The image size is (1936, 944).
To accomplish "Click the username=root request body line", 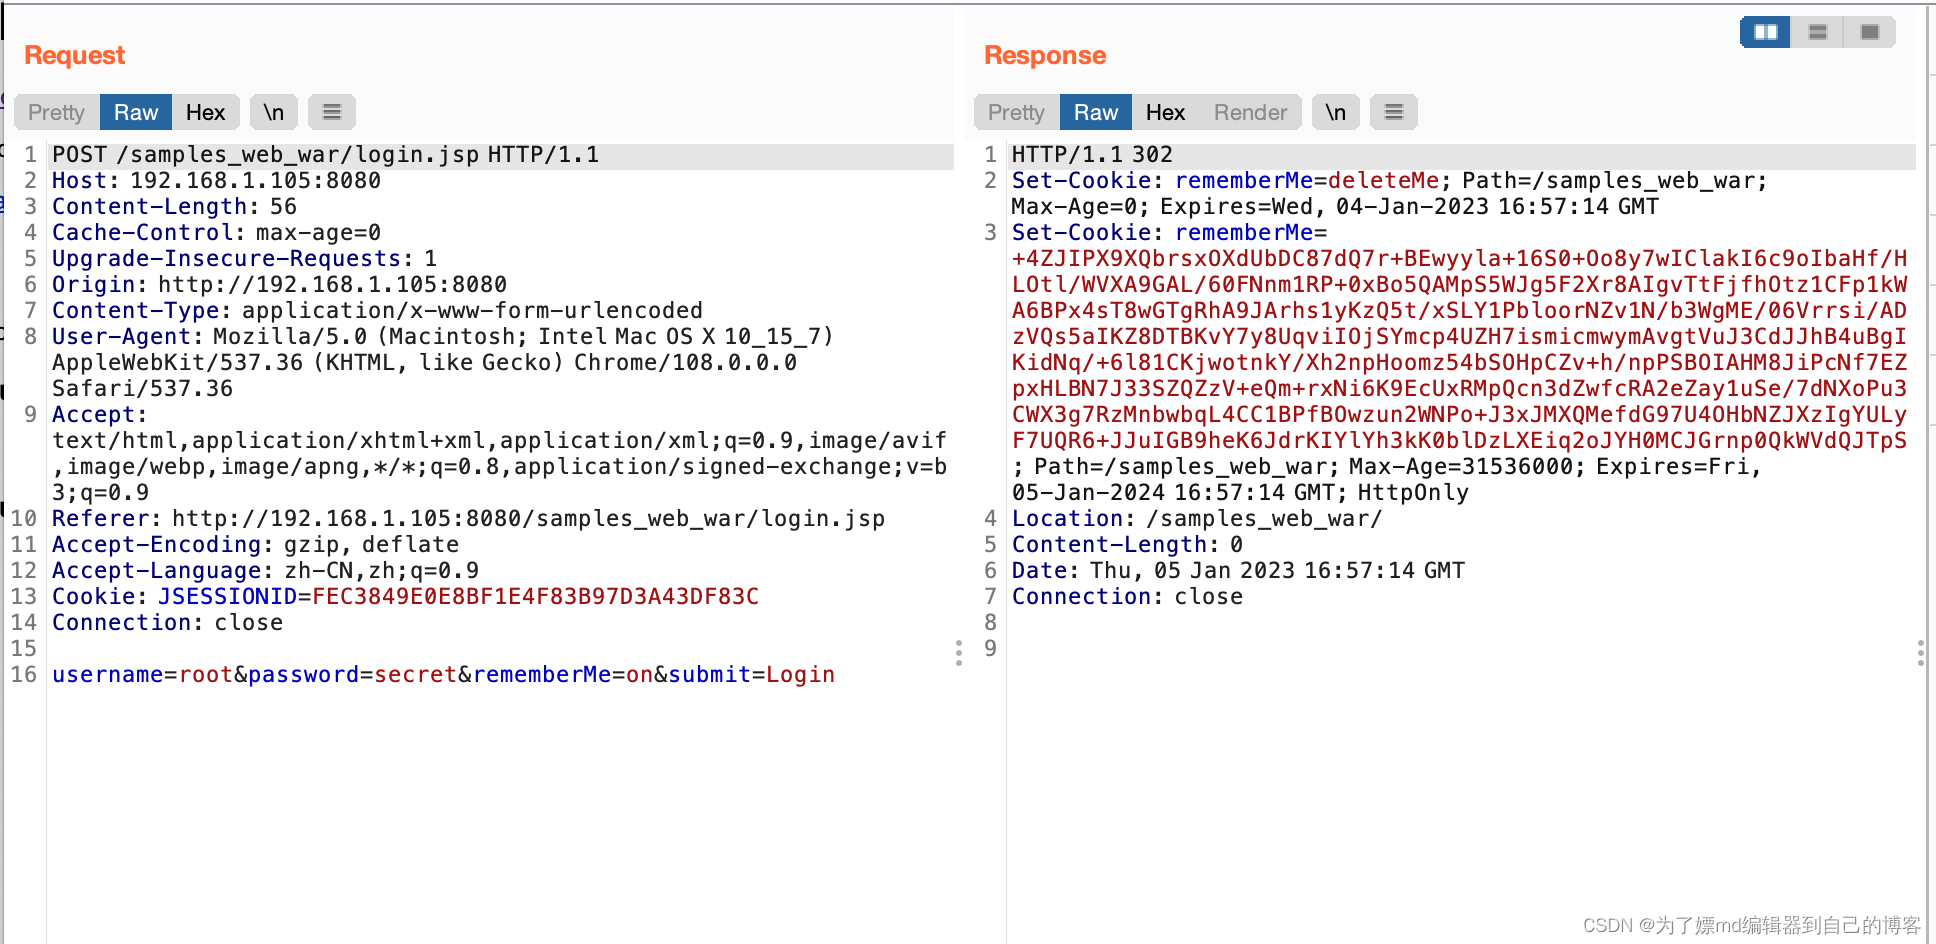I will point(443,675).
